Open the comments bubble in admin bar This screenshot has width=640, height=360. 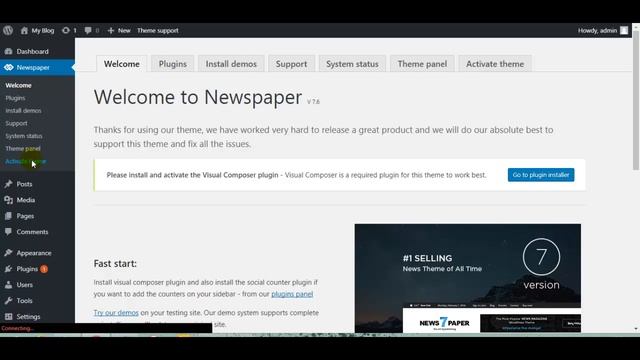(x=88, y=30)
